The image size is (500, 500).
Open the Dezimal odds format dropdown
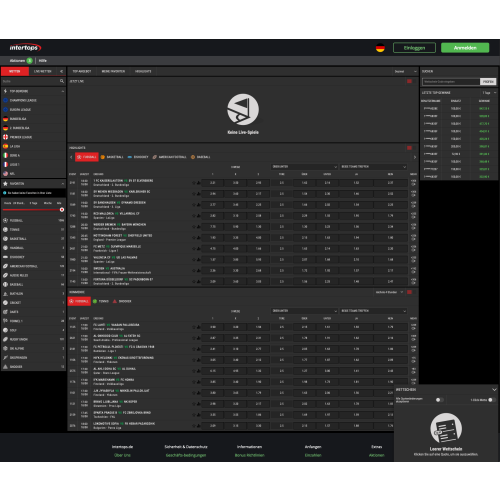(x=405, y=71)
